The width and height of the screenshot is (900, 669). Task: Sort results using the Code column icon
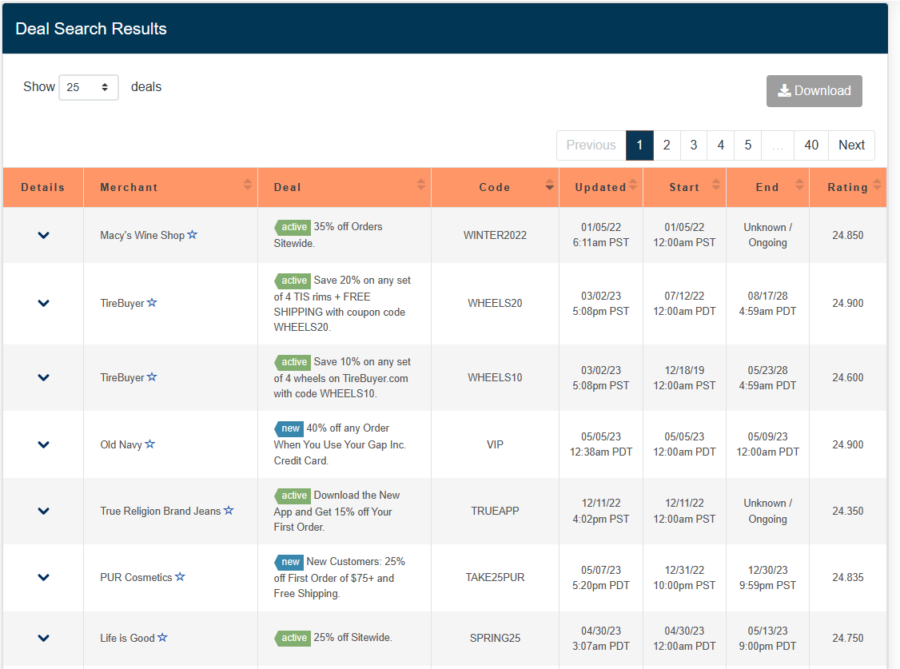pyautogui.click(x=548, y=186)
